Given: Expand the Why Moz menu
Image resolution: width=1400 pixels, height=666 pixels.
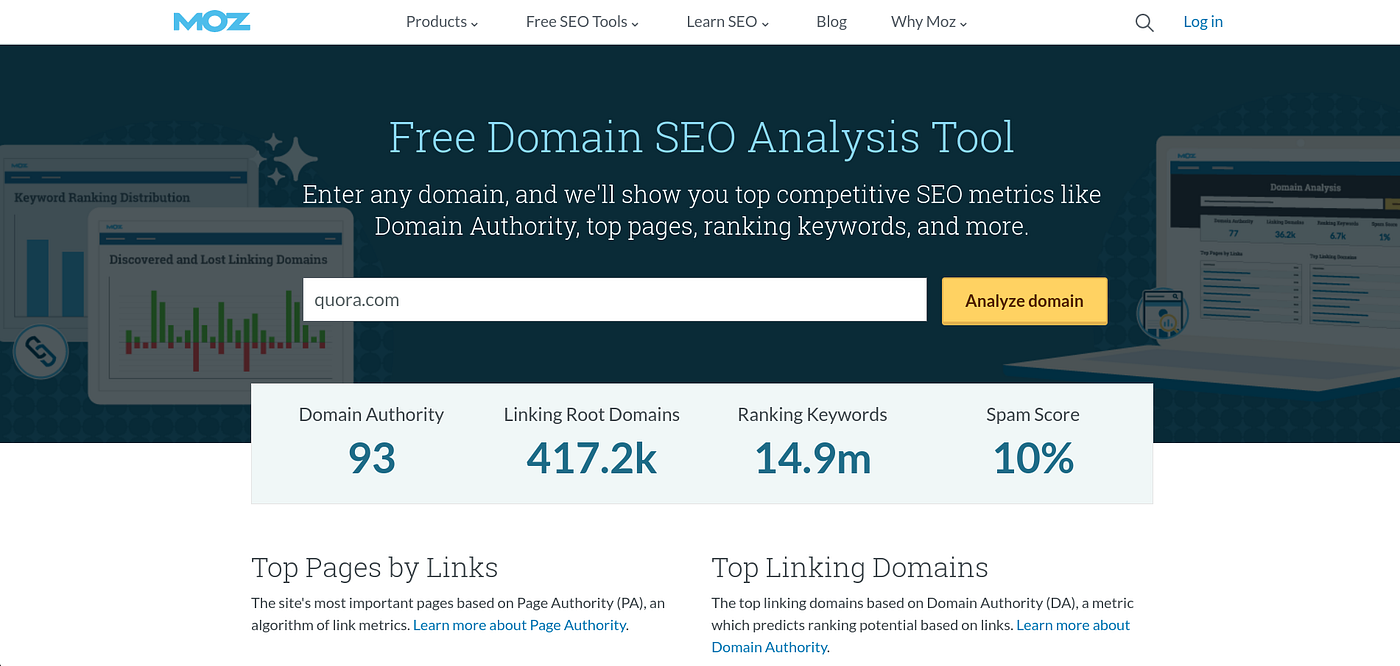Looking at the screenshot, I should click(x=929, y=22).
